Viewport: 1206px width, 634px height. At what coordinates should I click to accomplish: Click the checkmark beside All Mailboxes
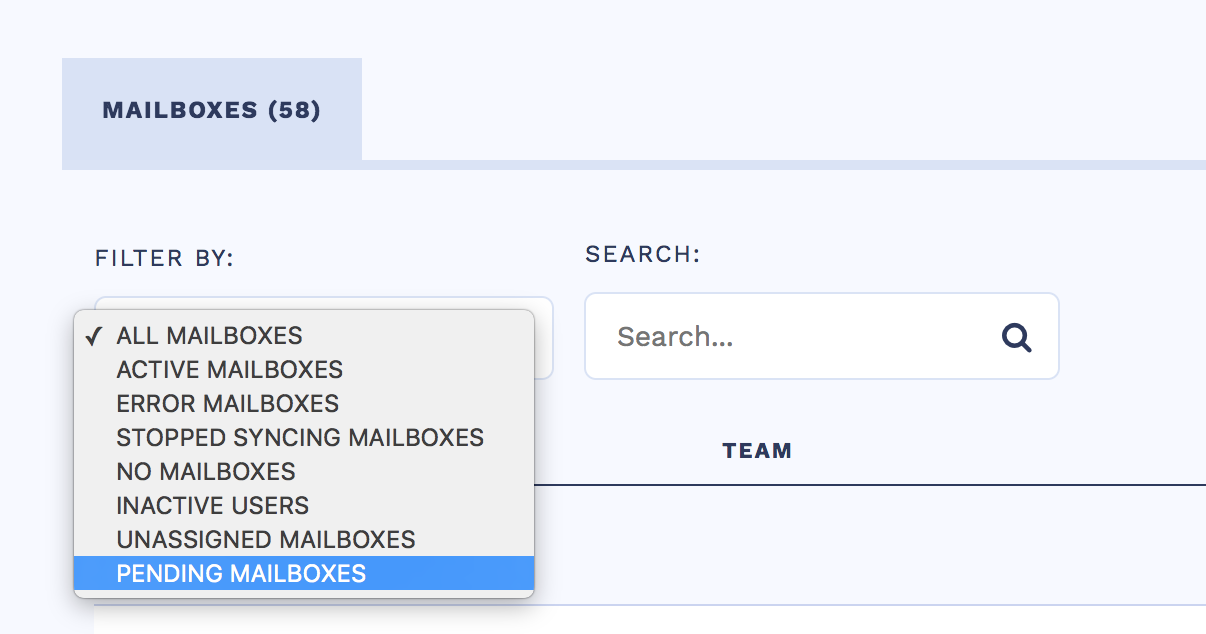click(95, 337)
